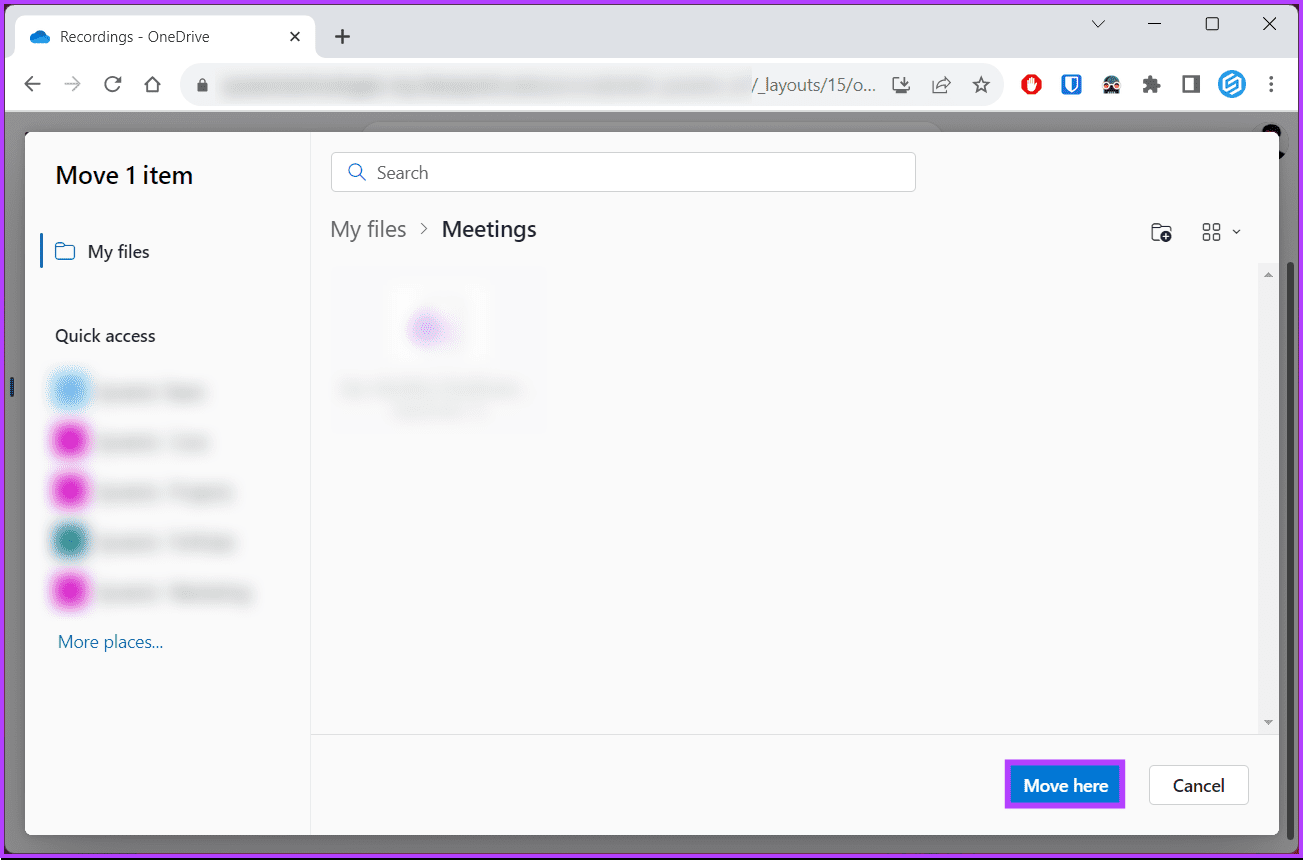Click the new folder icon

1161,232
